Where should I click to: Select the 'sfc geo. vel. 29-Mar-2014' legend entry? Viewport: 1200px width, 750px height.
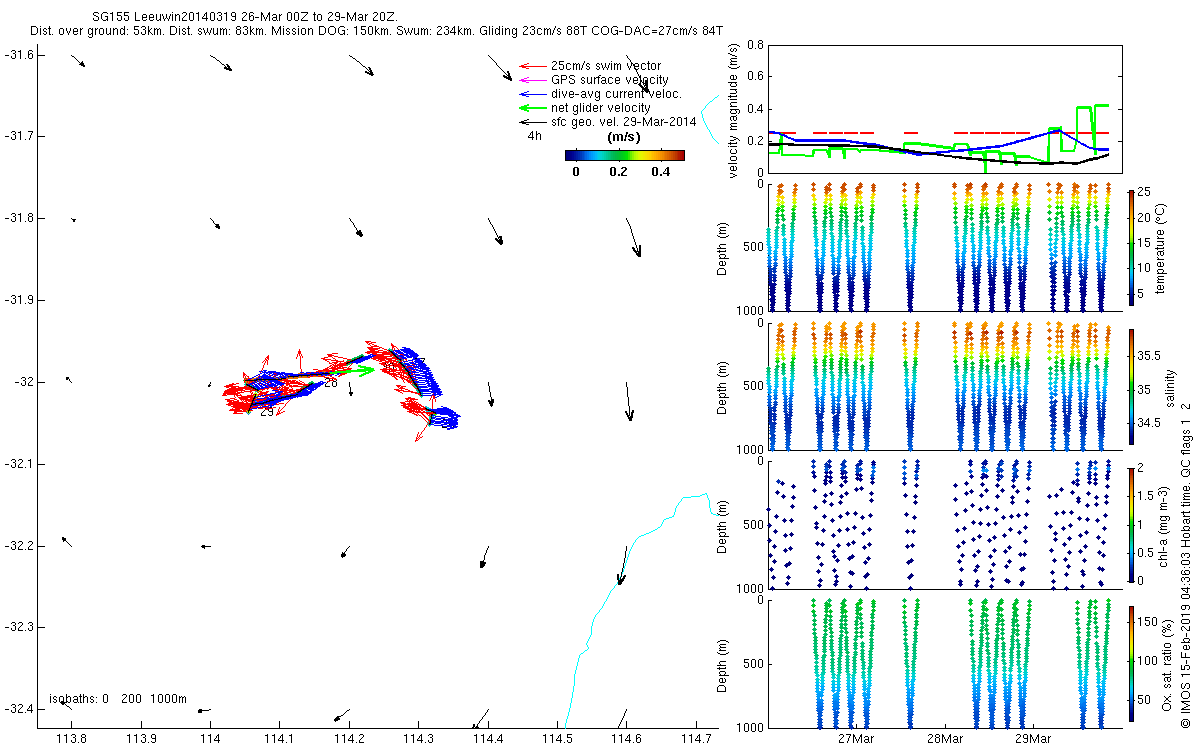tap(623, 121)
